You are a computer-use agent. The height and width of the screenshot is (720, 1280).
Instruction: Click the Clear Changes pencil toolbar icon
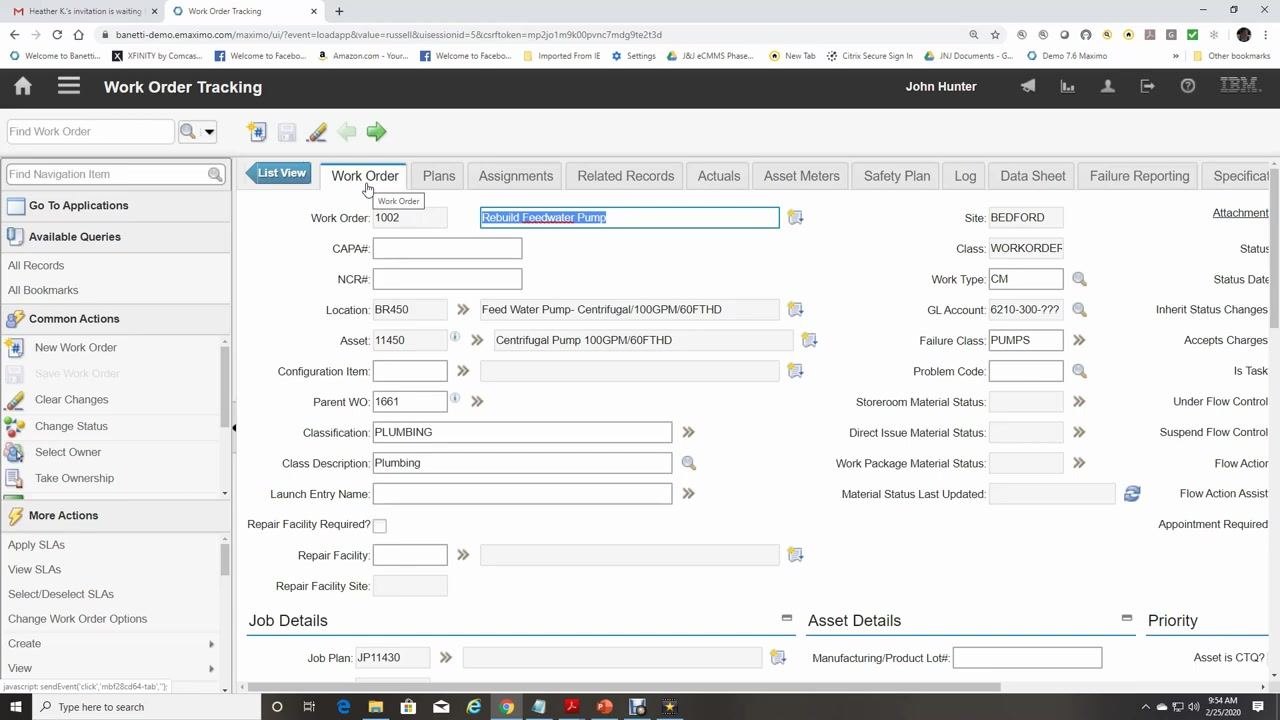pos(317,132)
